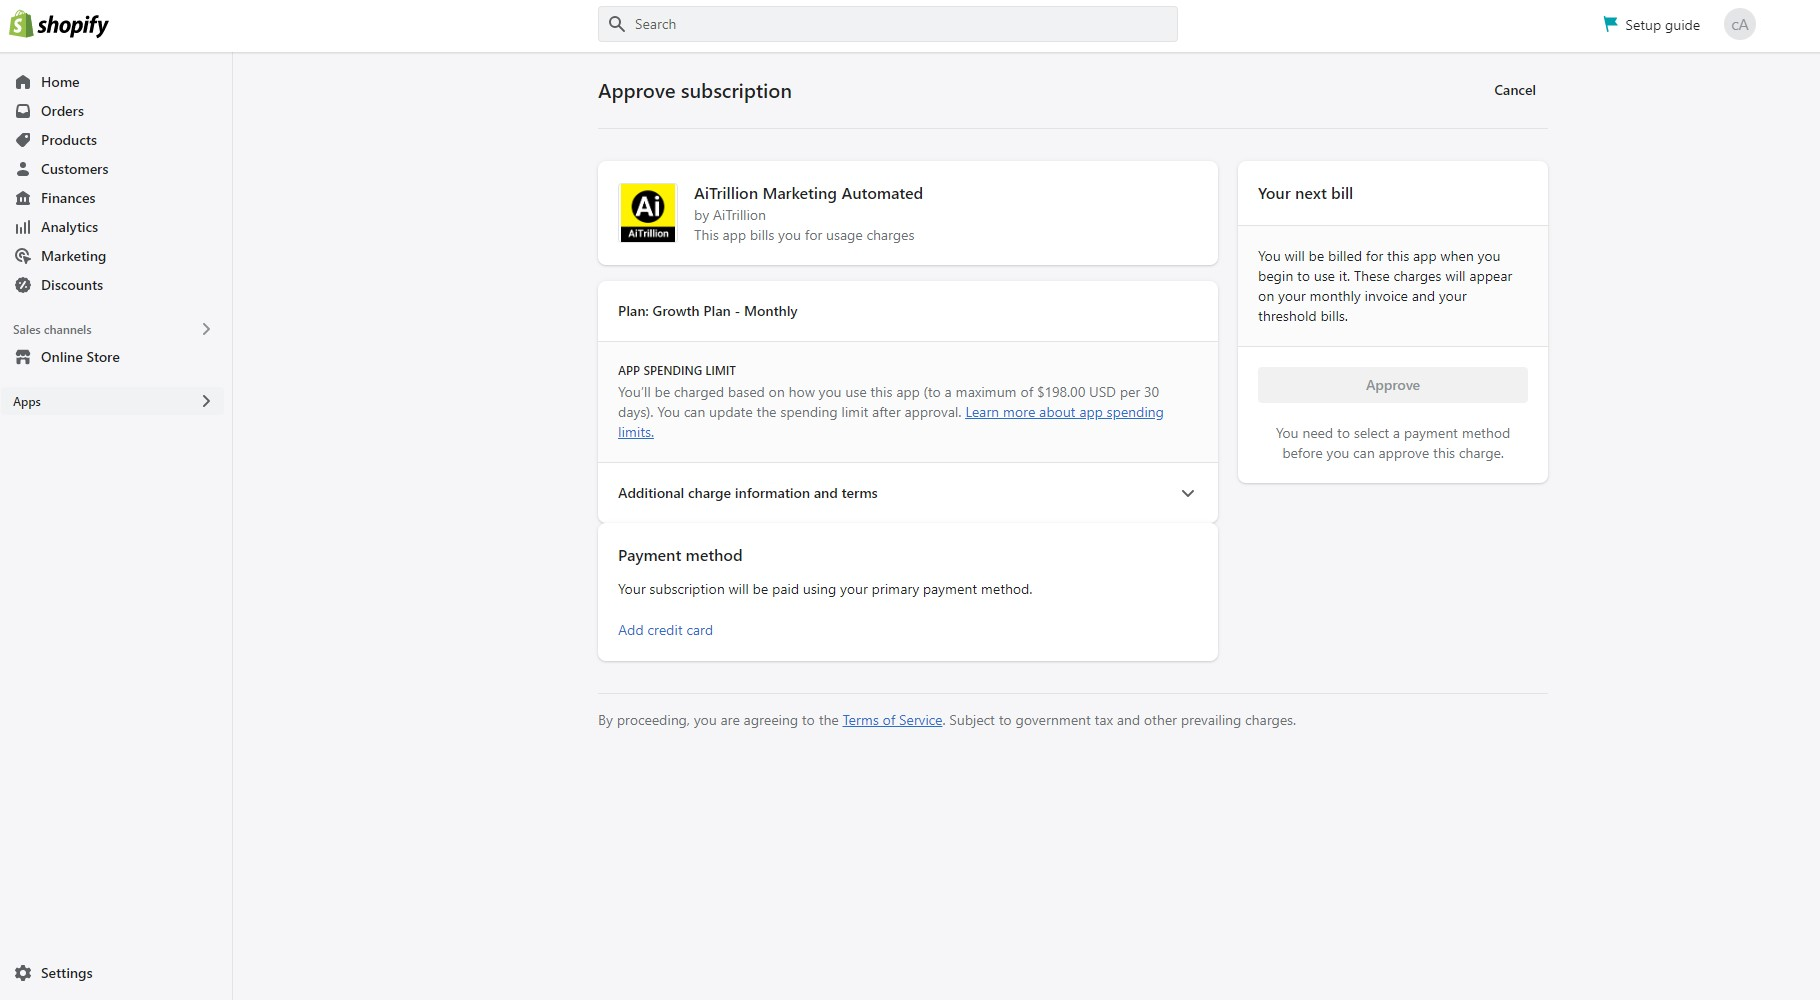Click the Discounts percent badge icon
Screen dimensions: 1820x1000
click(23, 285)
